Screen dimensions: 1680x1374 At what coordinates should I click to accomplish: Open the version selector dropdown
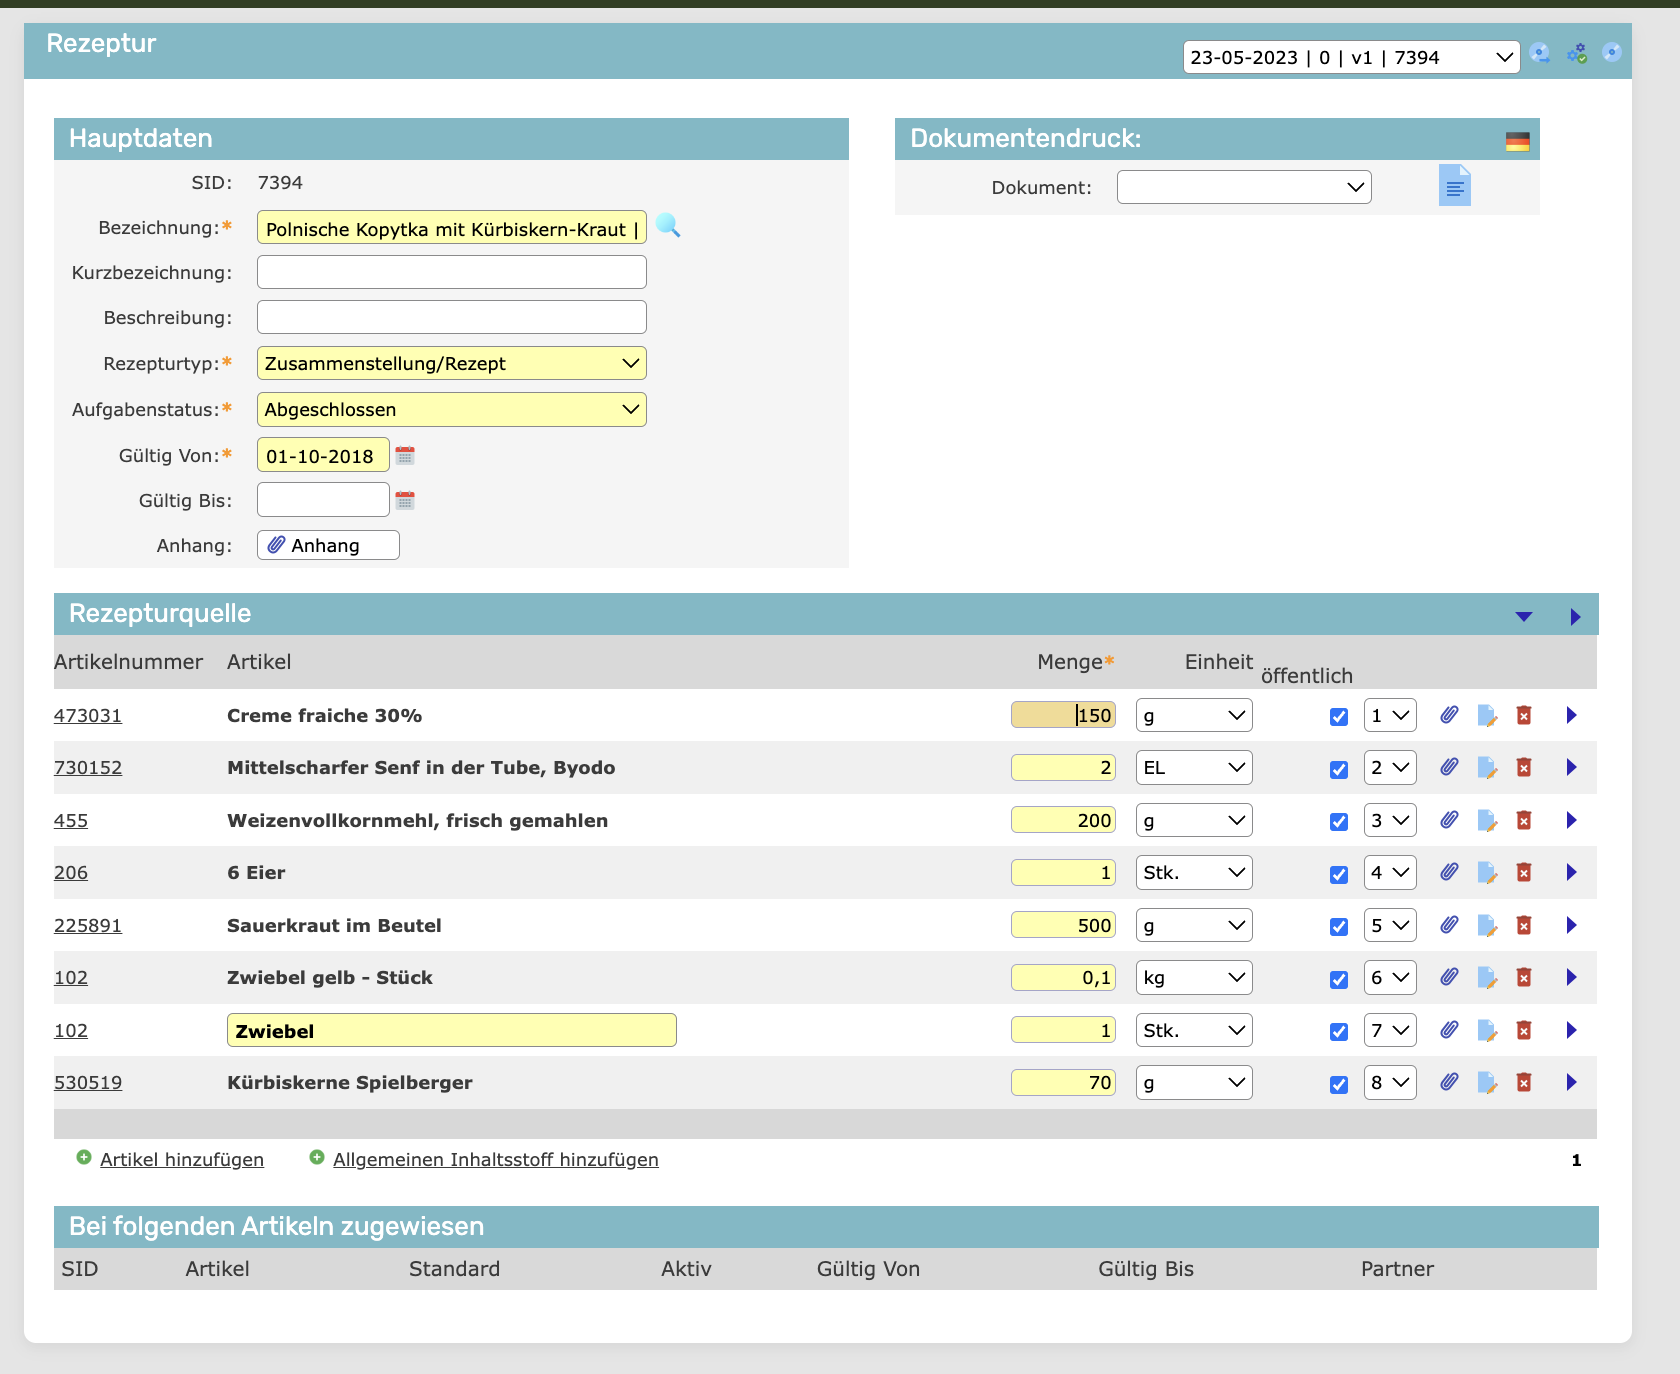point(1350,57)
